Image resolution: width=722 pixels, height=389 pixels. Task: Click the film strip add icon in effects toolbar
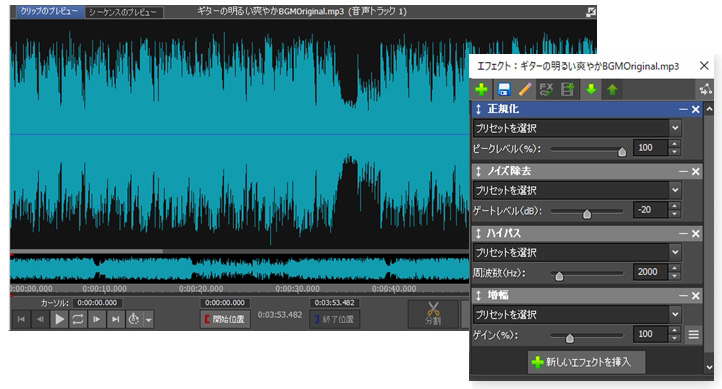click(567, 89)
